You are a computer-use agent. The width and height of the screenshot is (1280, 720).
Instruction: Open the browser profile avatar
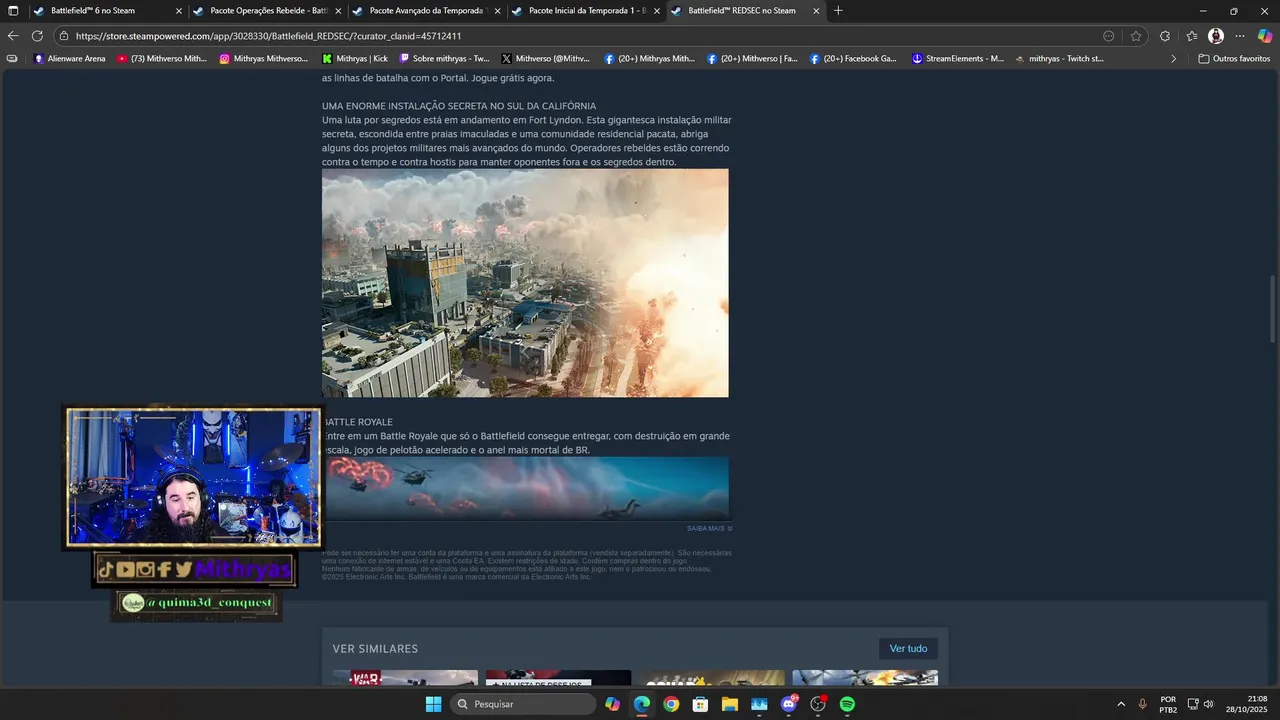(1216, 36)
